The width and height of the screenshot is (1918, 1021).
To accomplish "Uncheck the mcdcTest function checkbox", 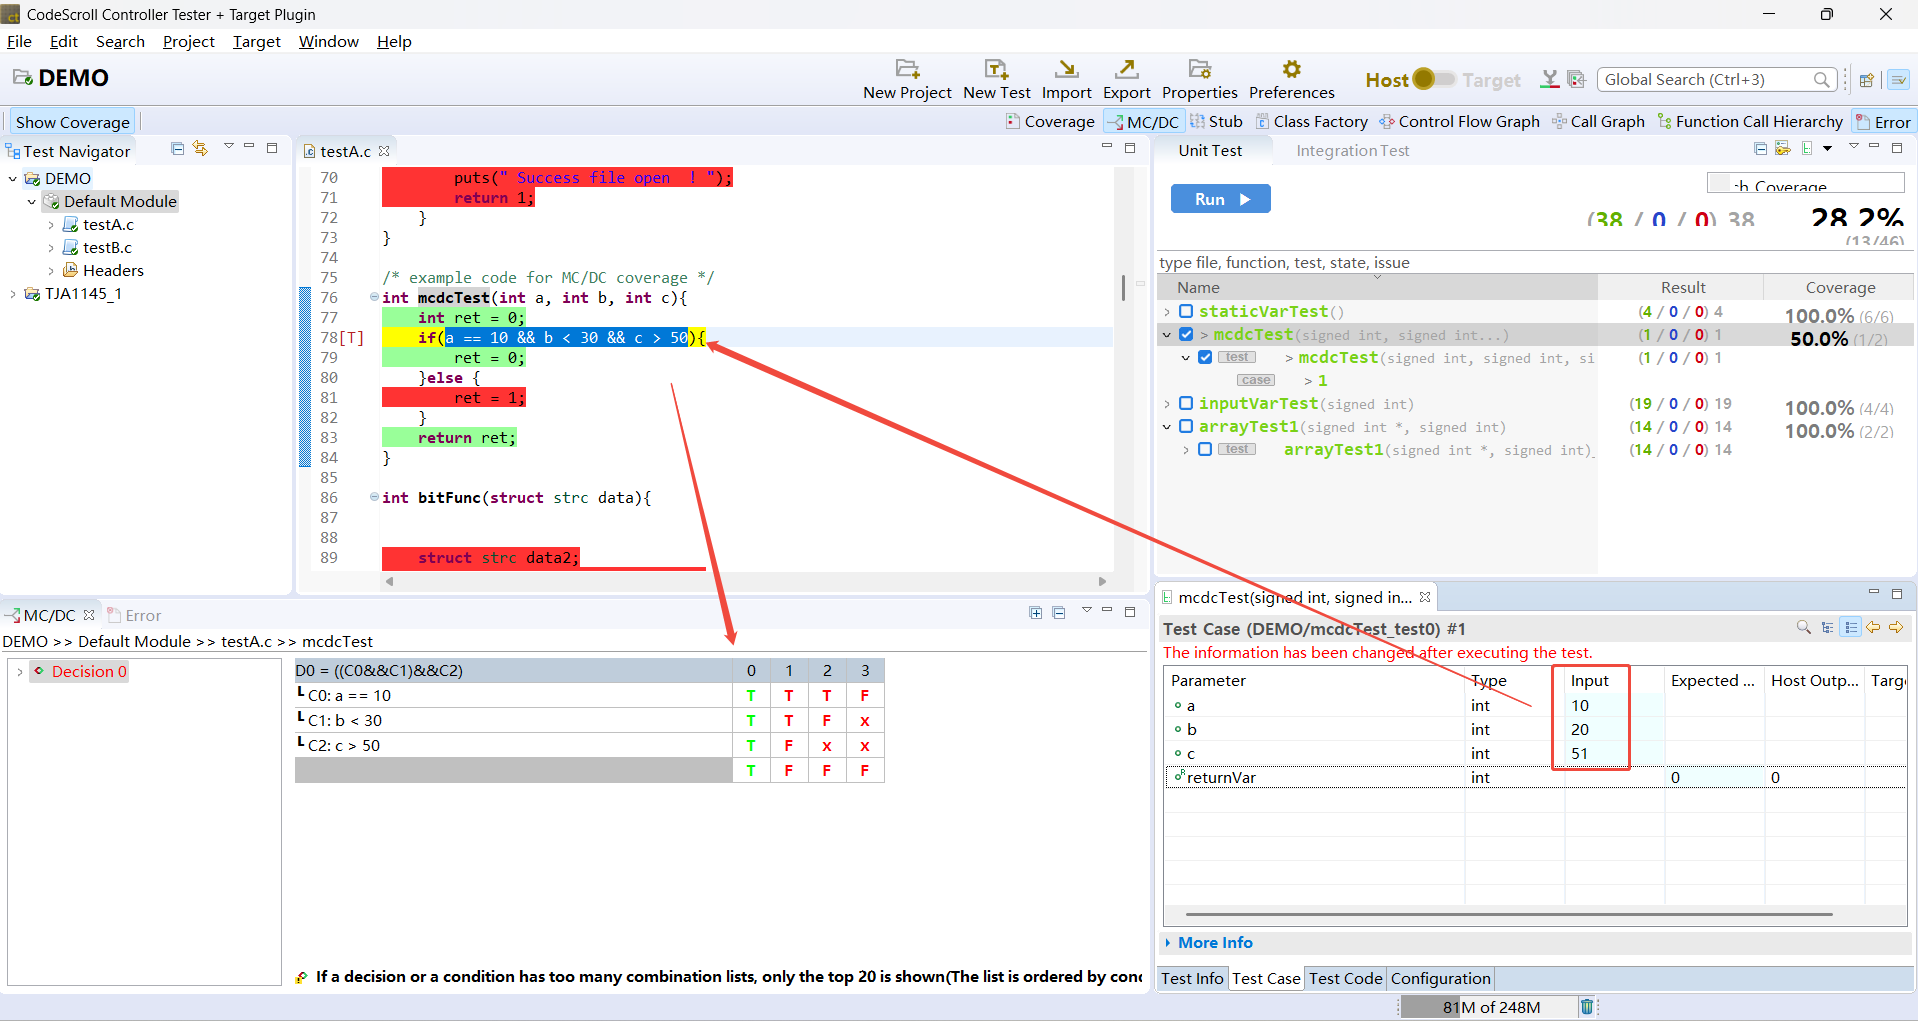I will [1186, 335].
